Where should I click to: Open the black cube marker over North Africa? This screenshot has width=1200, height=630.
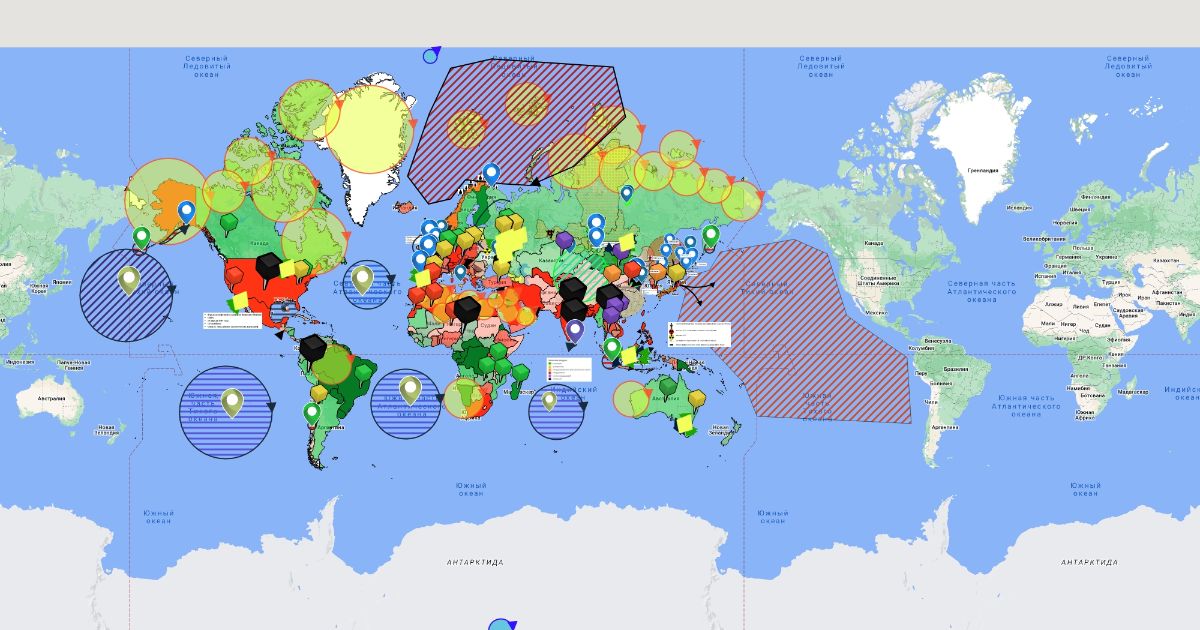tap(467, 311)
